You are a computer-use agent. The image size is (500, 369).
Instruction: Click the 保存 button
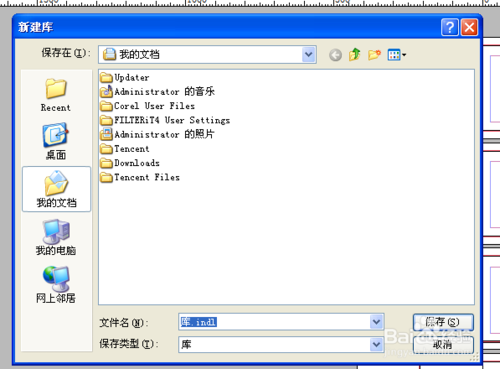(443, 322)
